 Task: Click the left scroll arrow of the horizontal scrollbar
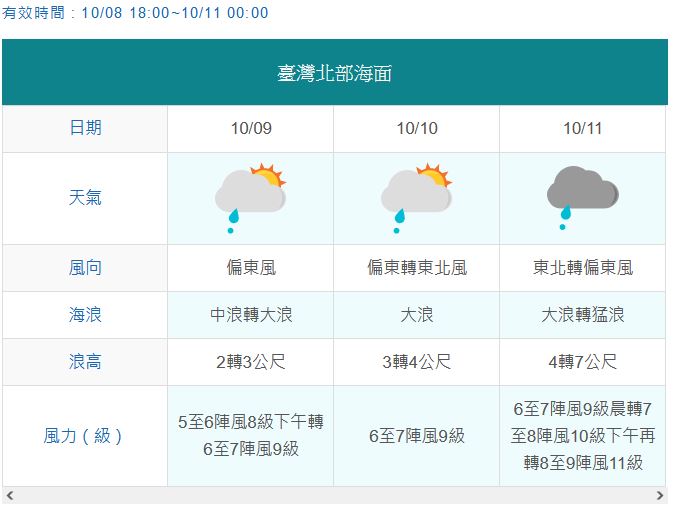tap(9, 495)
